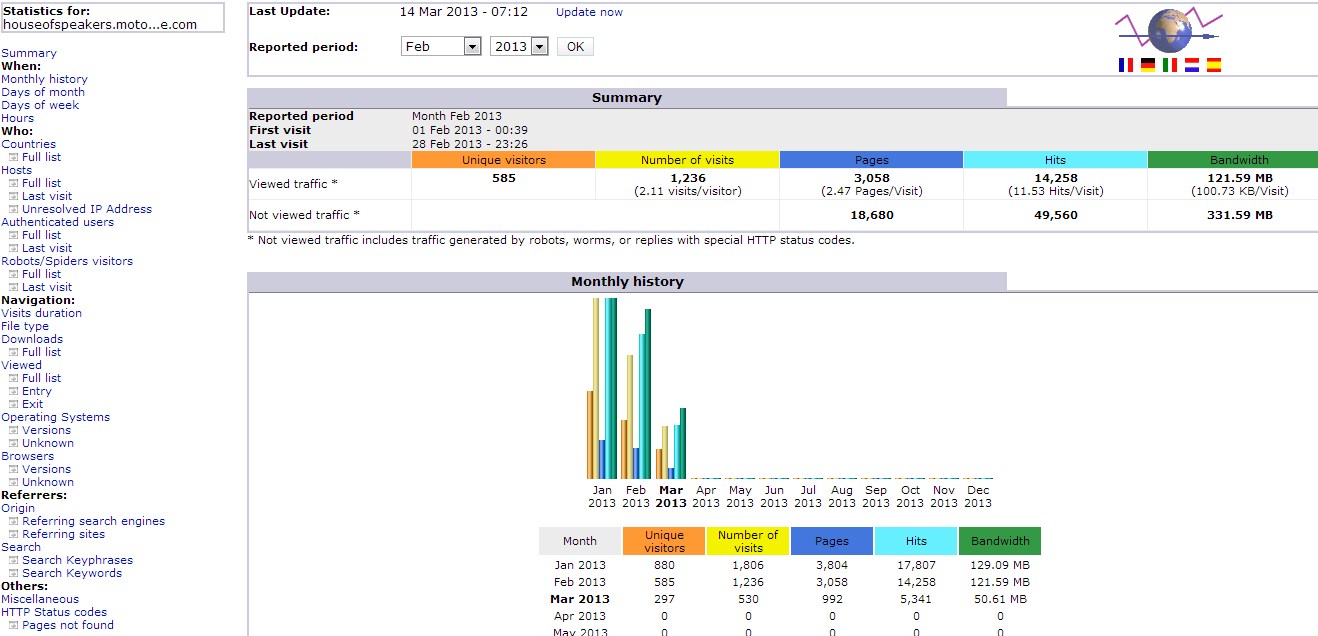
Task: Click the green Bandwidth header in Summary
Action: point(1238,160)
